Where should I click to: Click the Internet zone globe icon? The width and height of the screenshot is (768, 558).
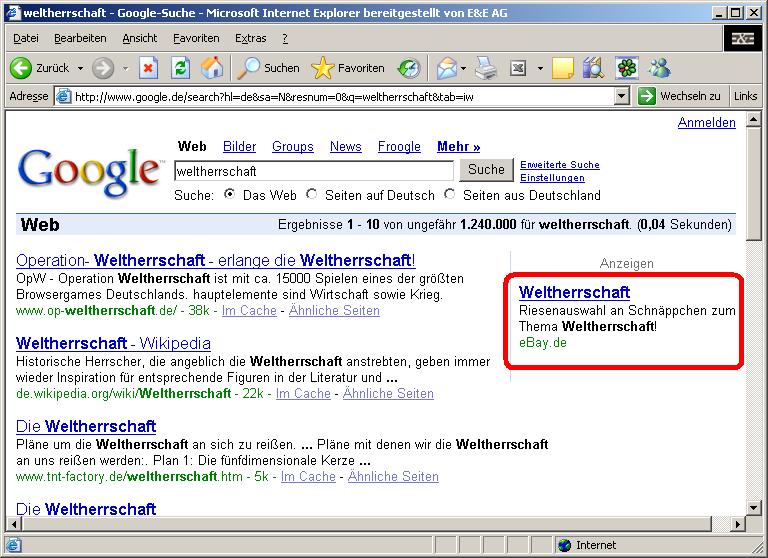[x=564, y=545]
